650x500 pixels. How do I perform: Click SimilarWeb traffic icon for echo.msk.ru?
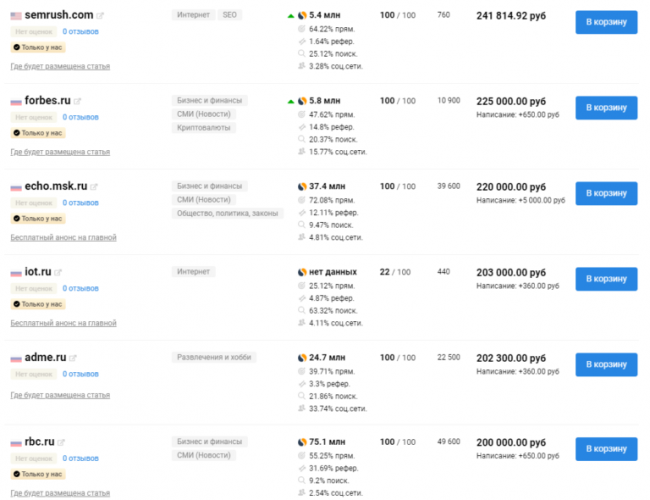point(302,186)
